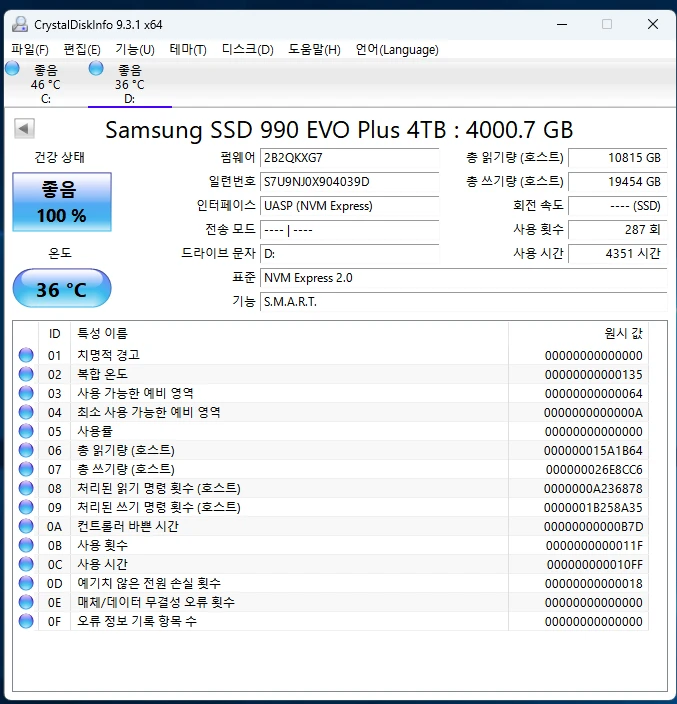Click the status orb for row 04

point(26,412)
